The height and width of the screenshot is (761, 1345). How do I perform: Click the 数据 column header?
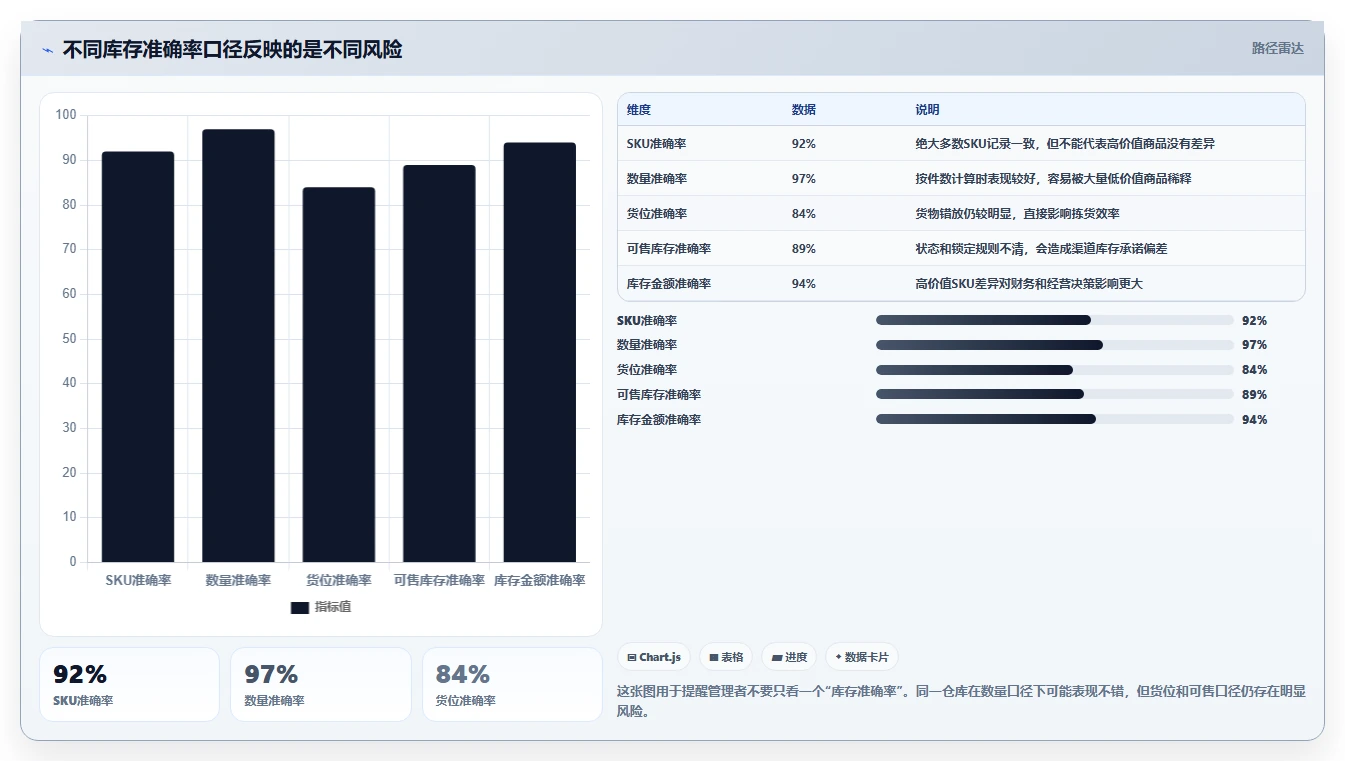click(804, 110)
